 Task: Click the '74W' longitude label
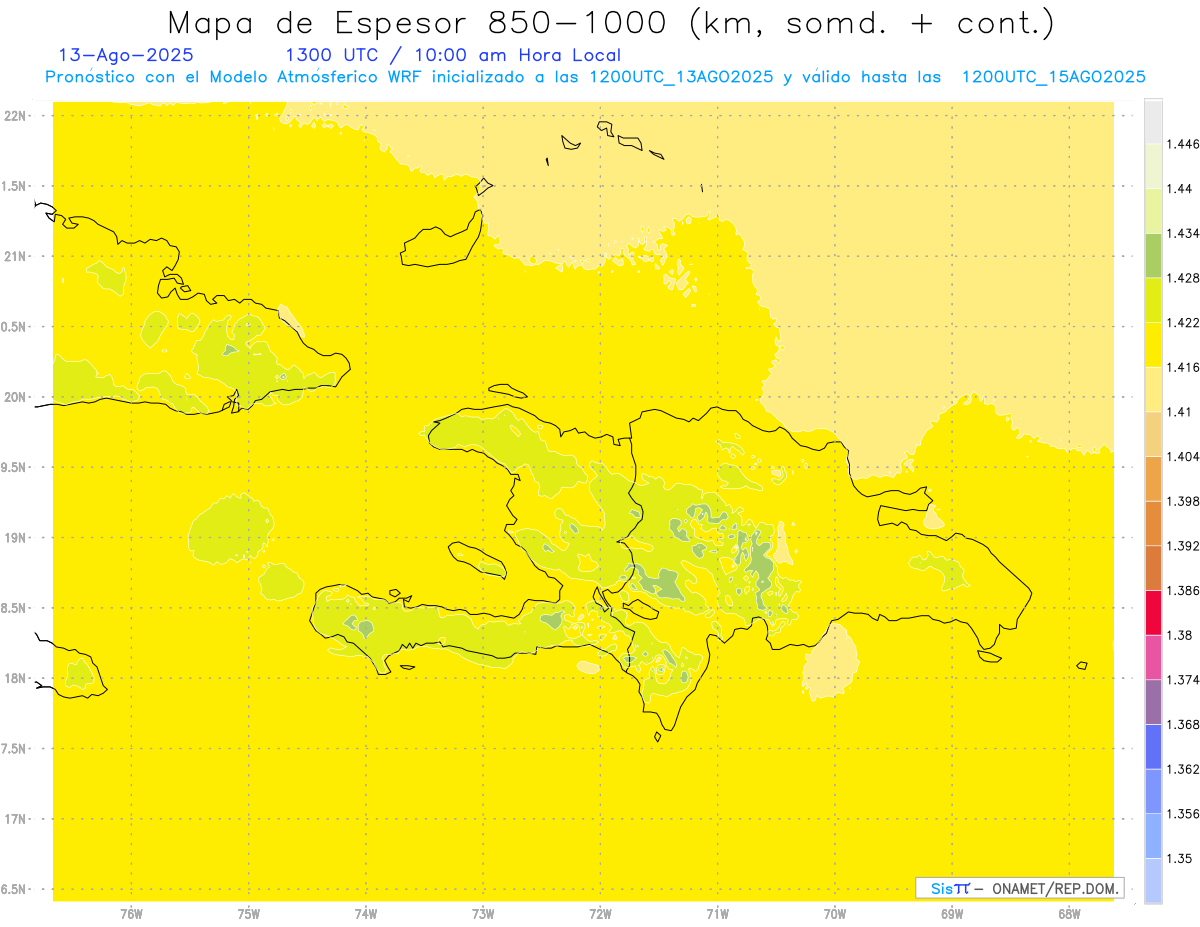pos(365,913)
